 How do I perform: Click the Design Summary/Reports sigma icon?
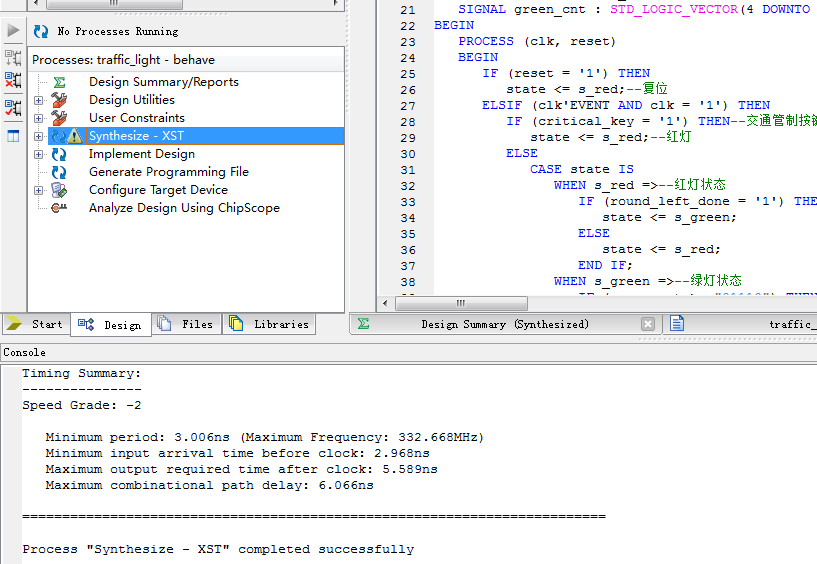pyautogui.click(x=59, y=82)
